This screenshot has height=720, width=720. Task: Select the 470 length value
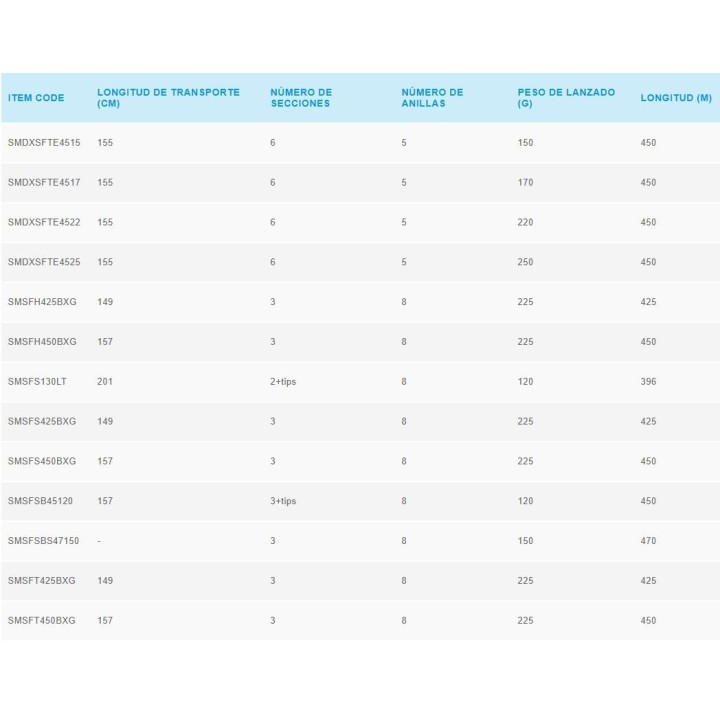648,541
